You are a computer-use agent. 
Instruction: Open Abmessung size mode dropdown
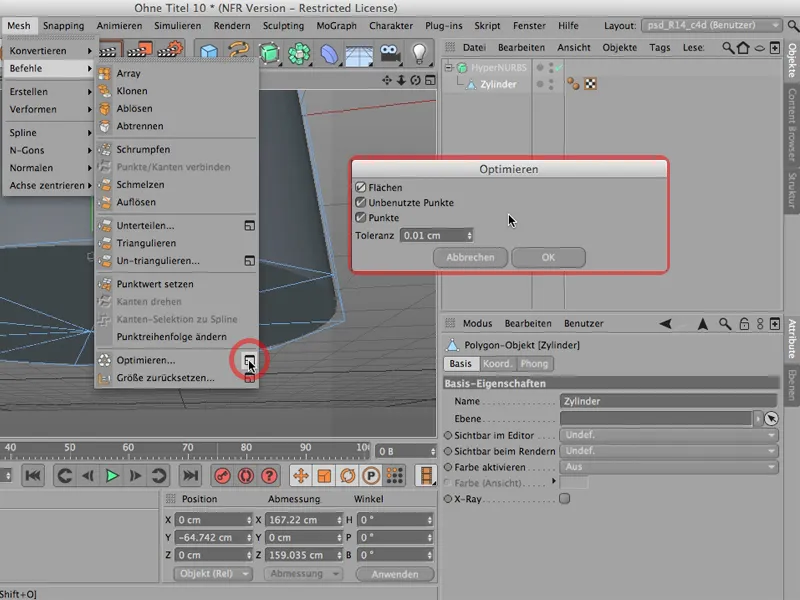(303, 573)
